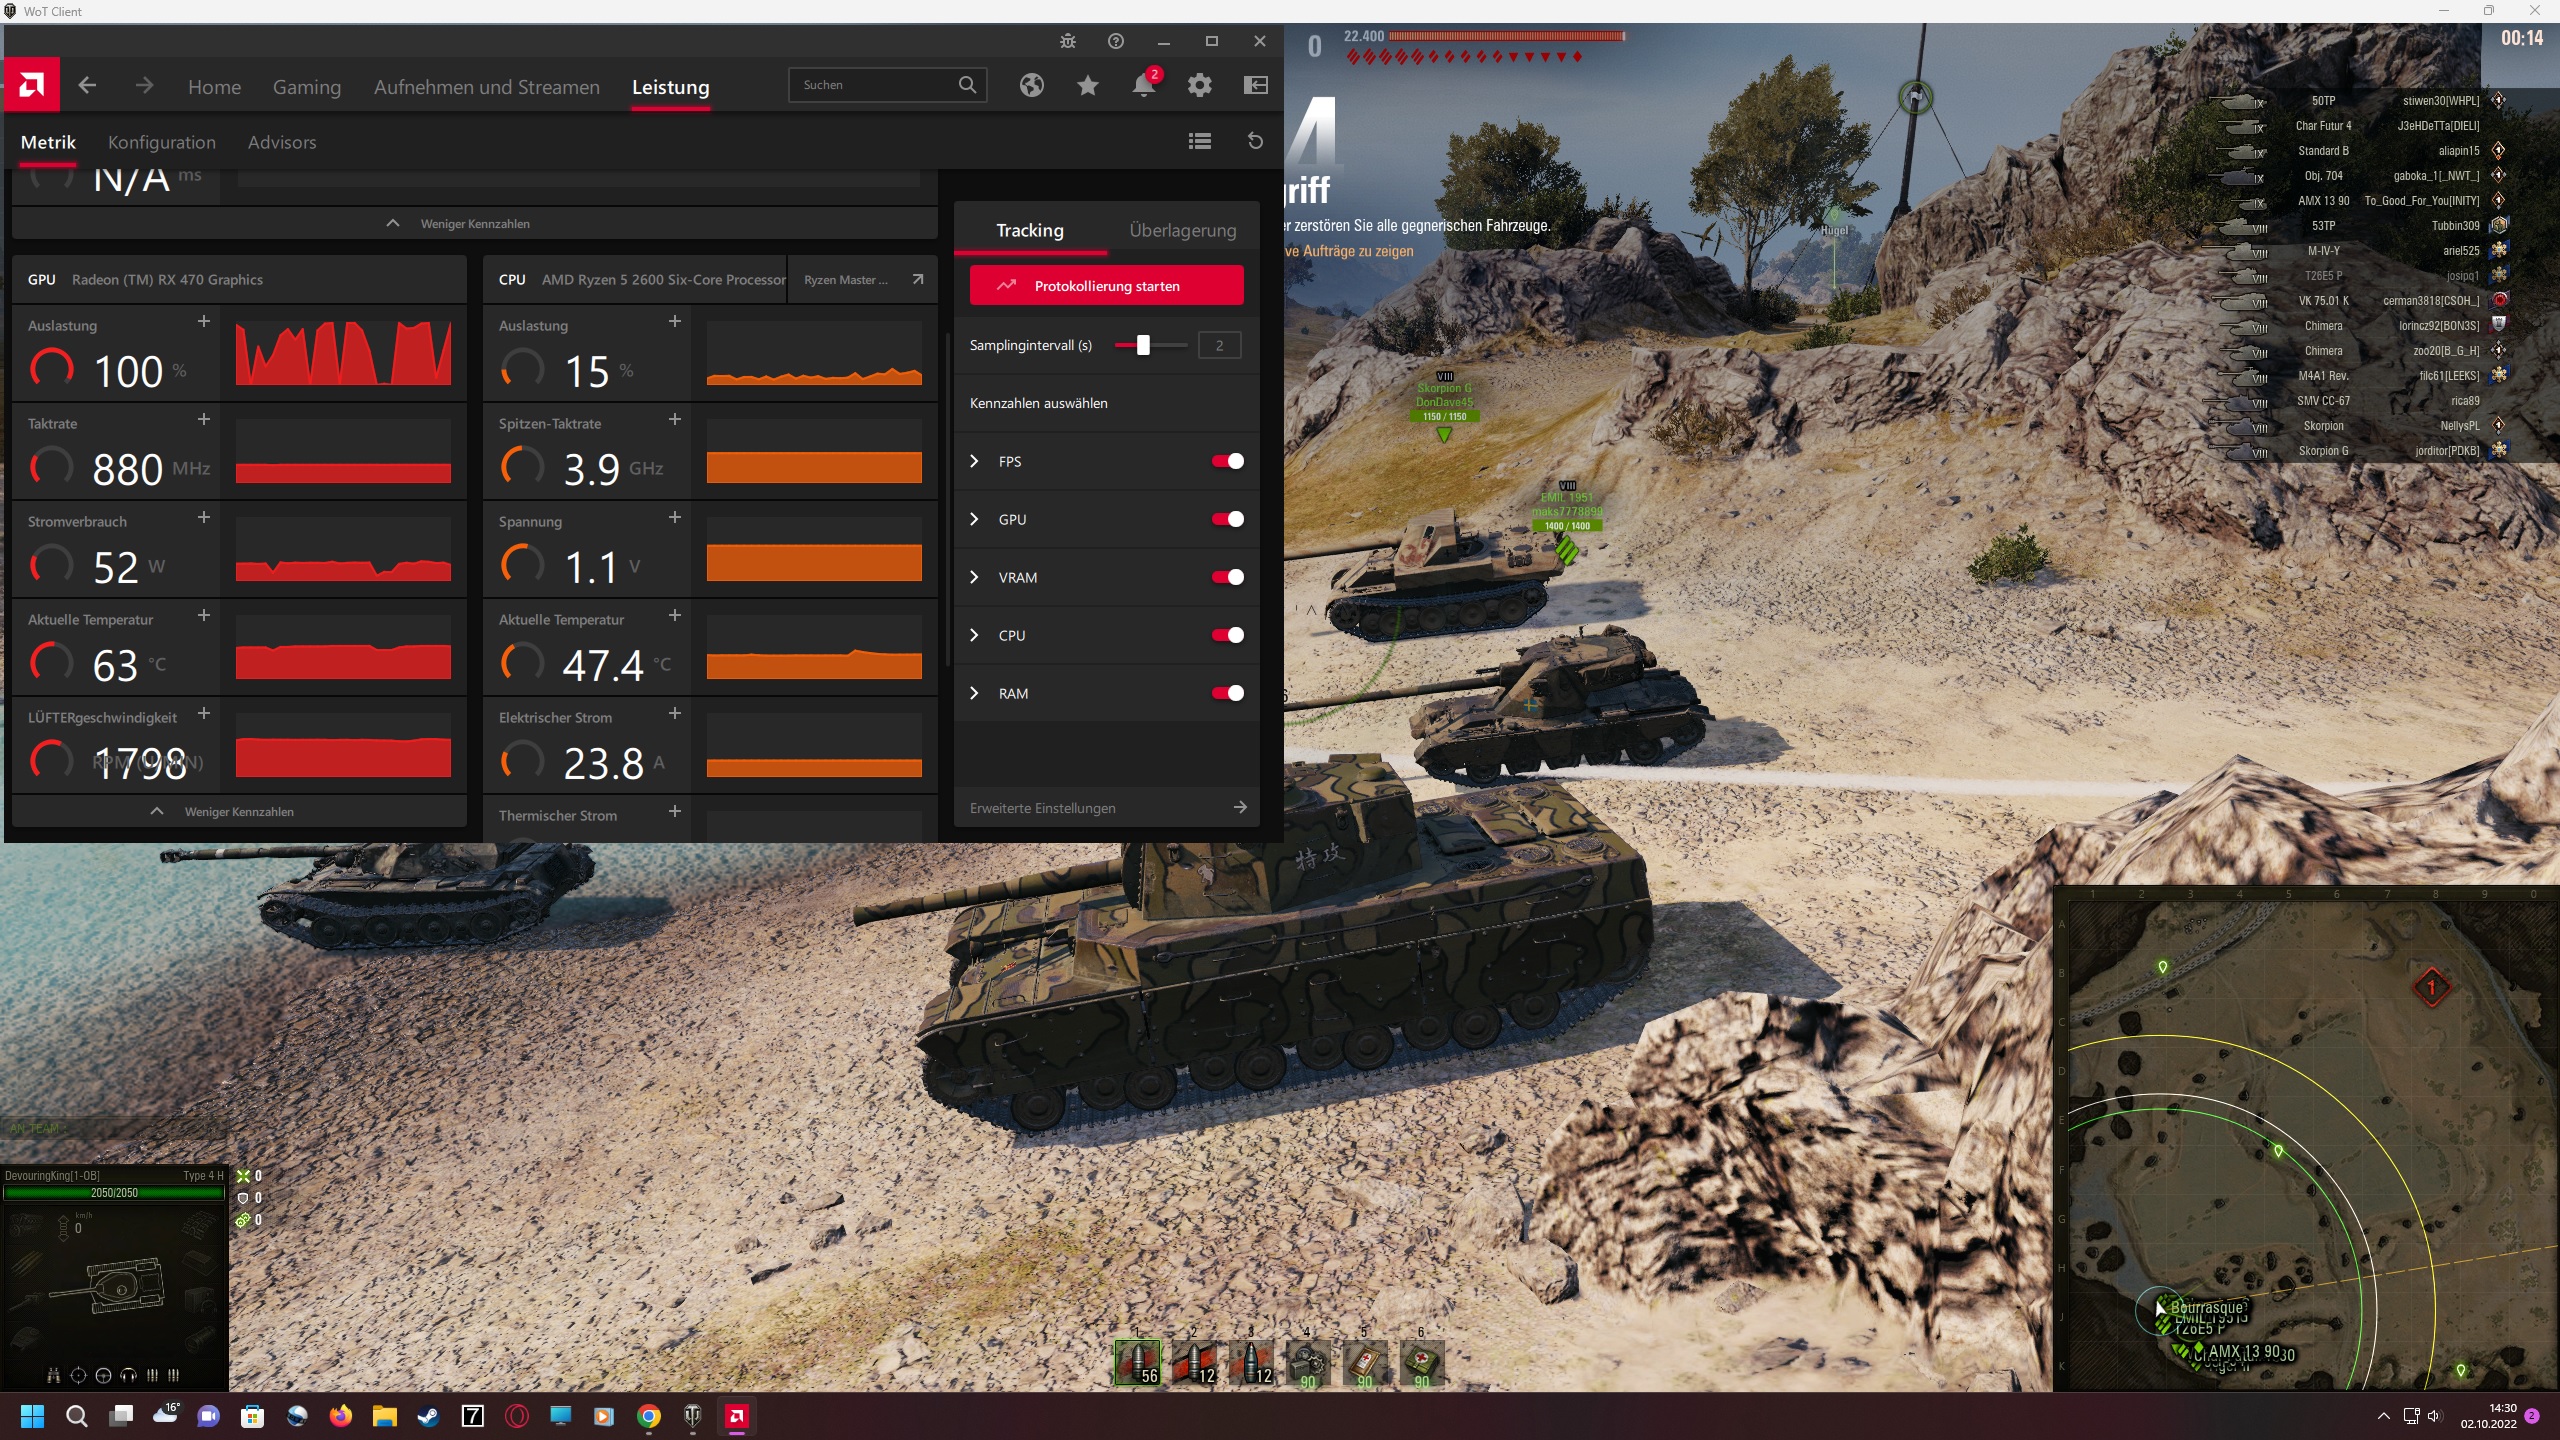Viewport: 2560px width, 1440px height.
Task: Open Radeon Software settings gear icon
Action: tap(1199, 85)
